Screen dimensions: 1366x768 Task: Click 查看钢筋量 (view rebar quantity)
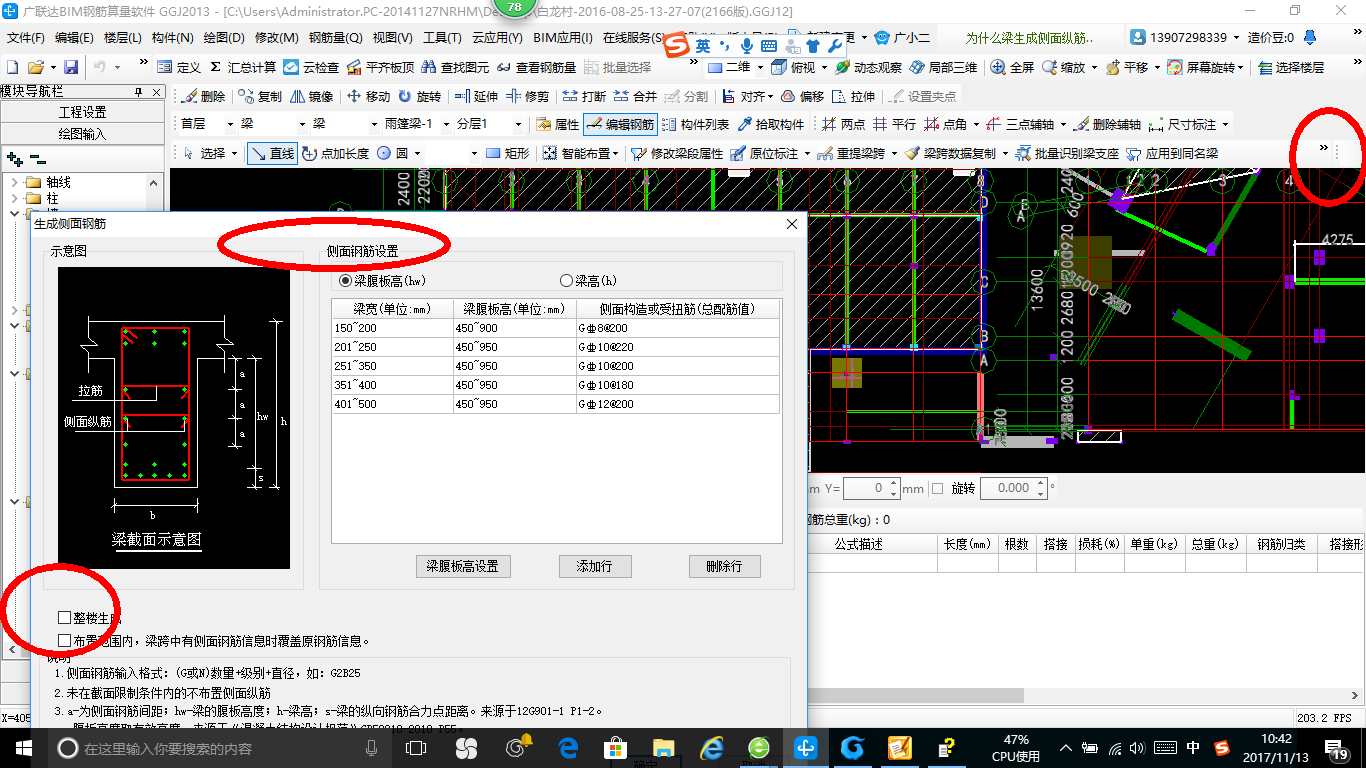pyautogui.click(x=536, y=67)
